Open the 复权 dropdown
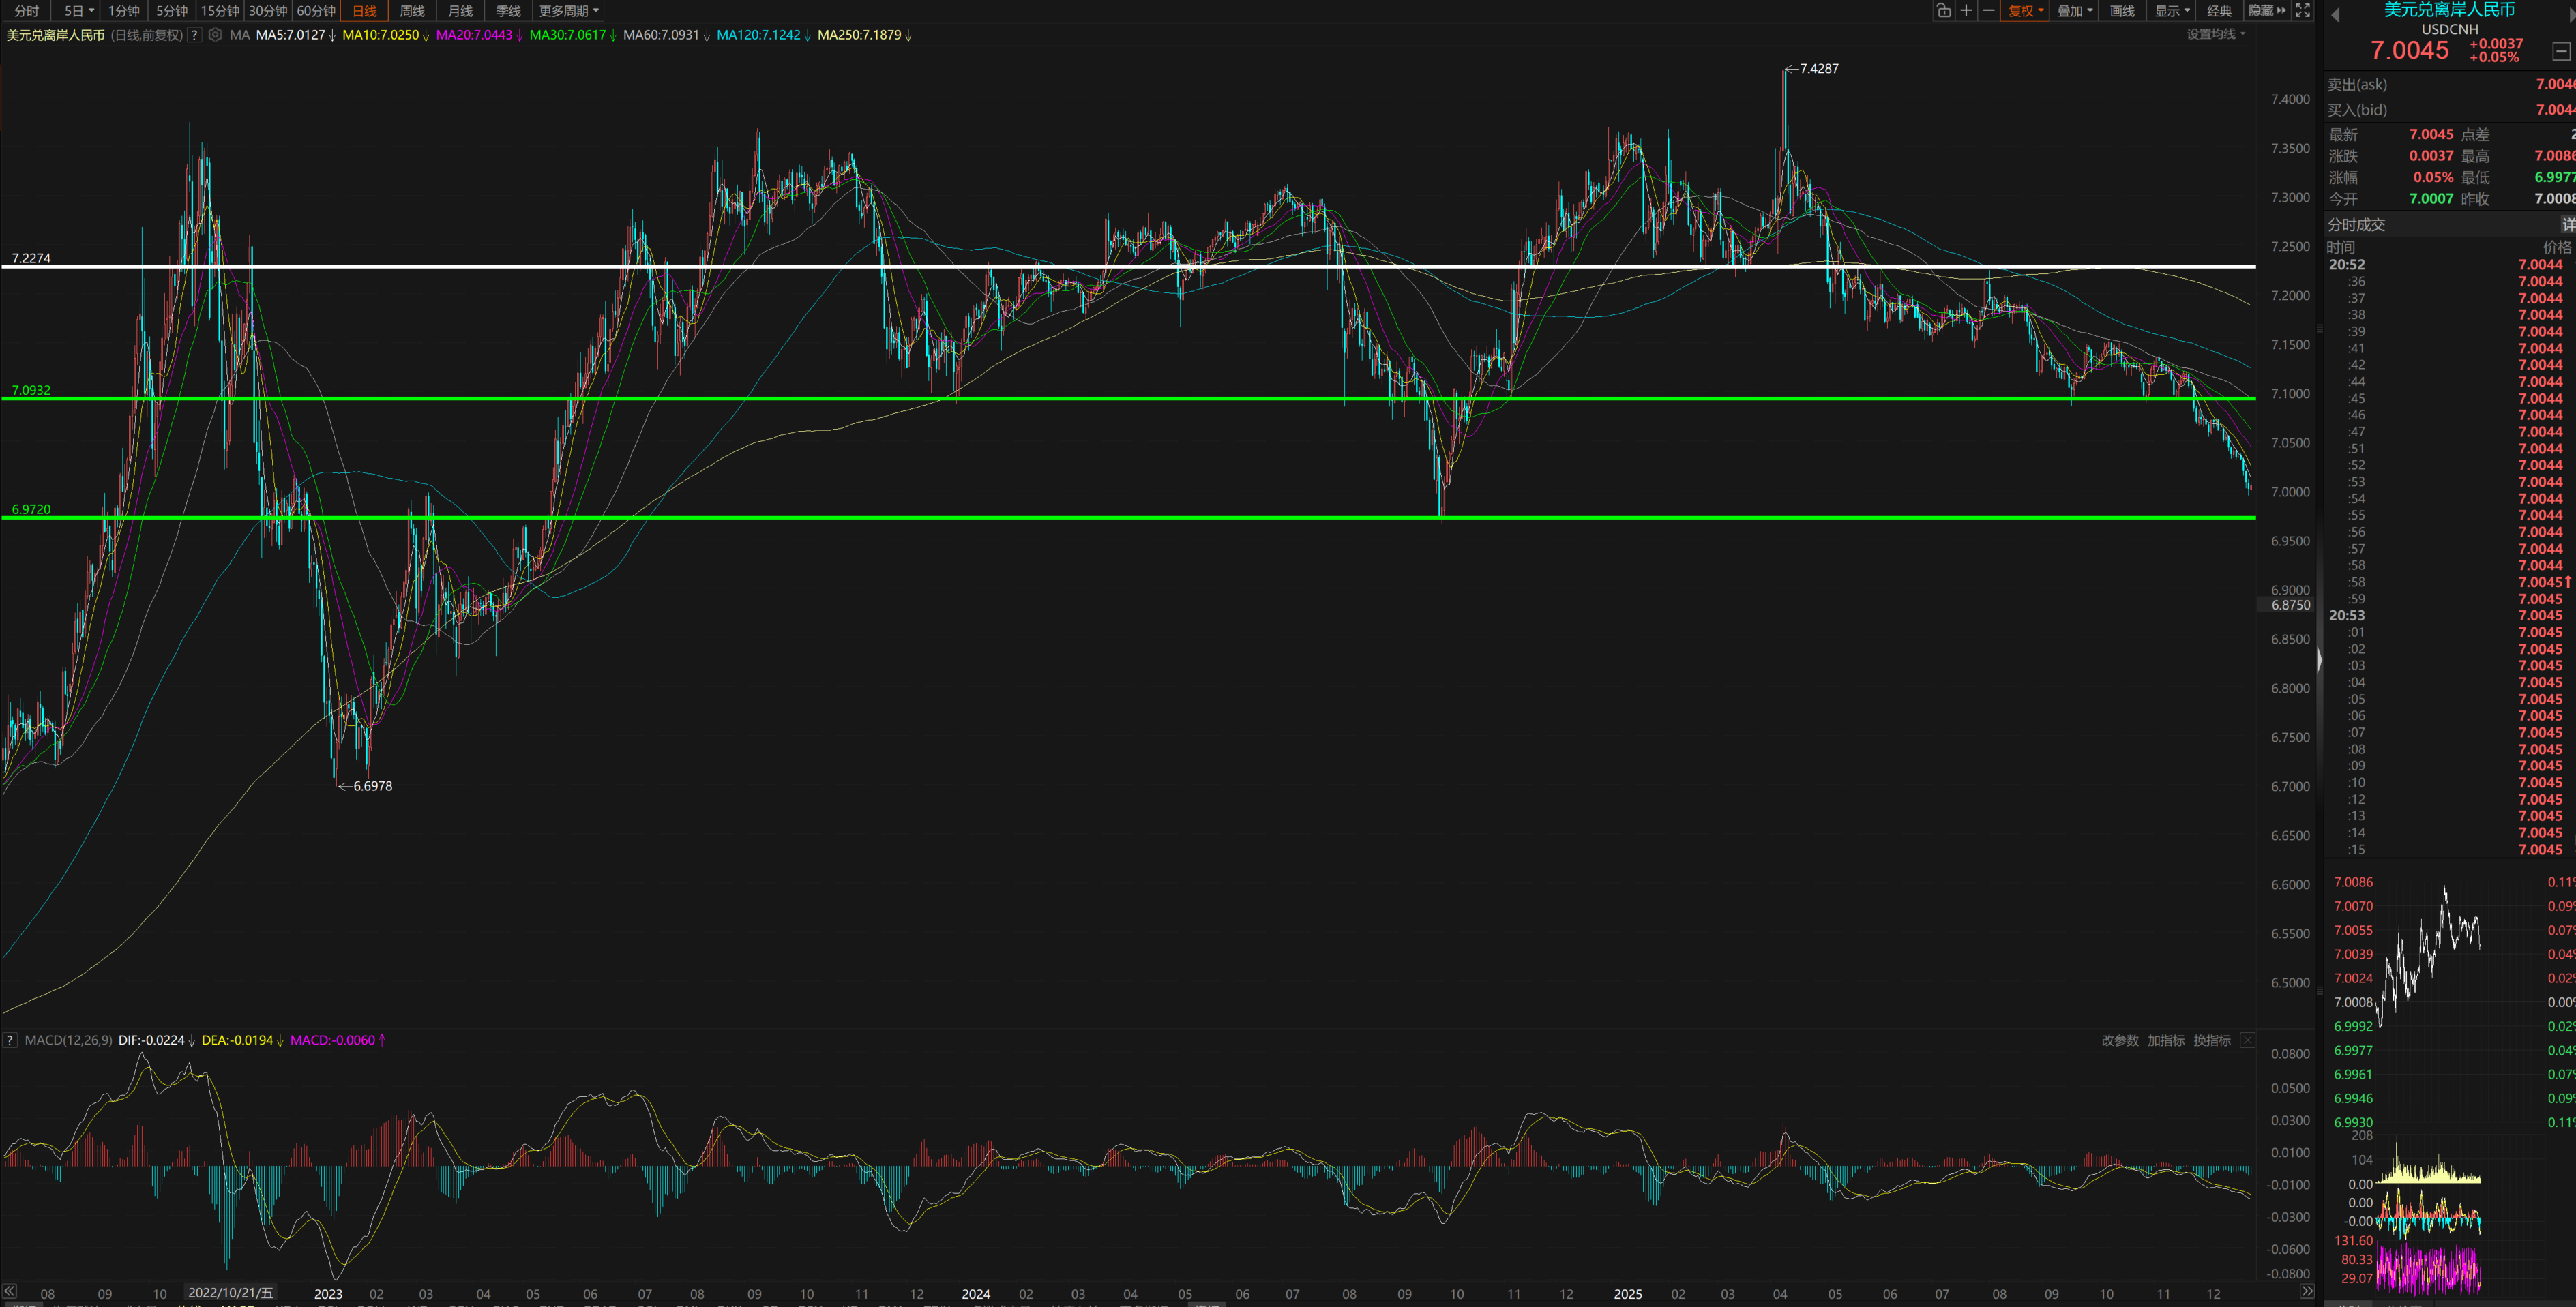Viewport: 2576px width, 1307px height. coord(2026,11)
